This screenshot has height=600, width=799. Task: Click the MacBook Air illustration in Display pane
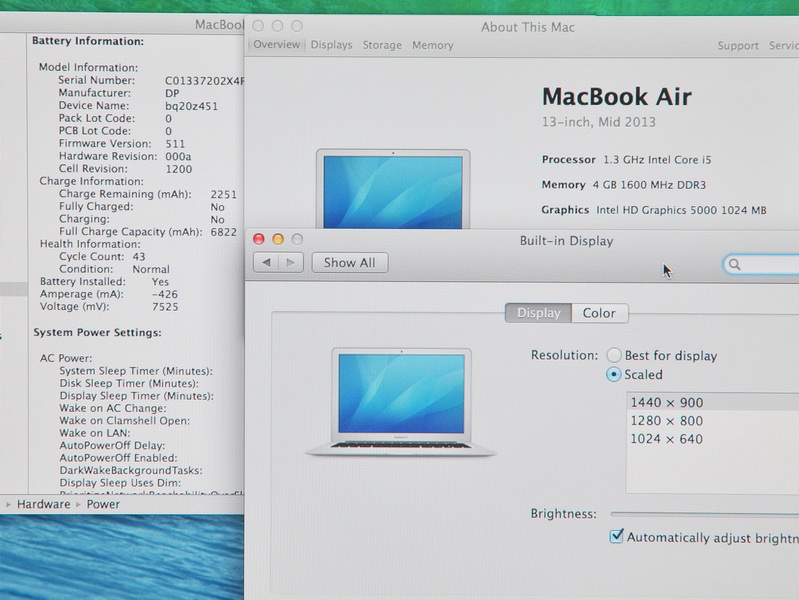pos(402,402)
